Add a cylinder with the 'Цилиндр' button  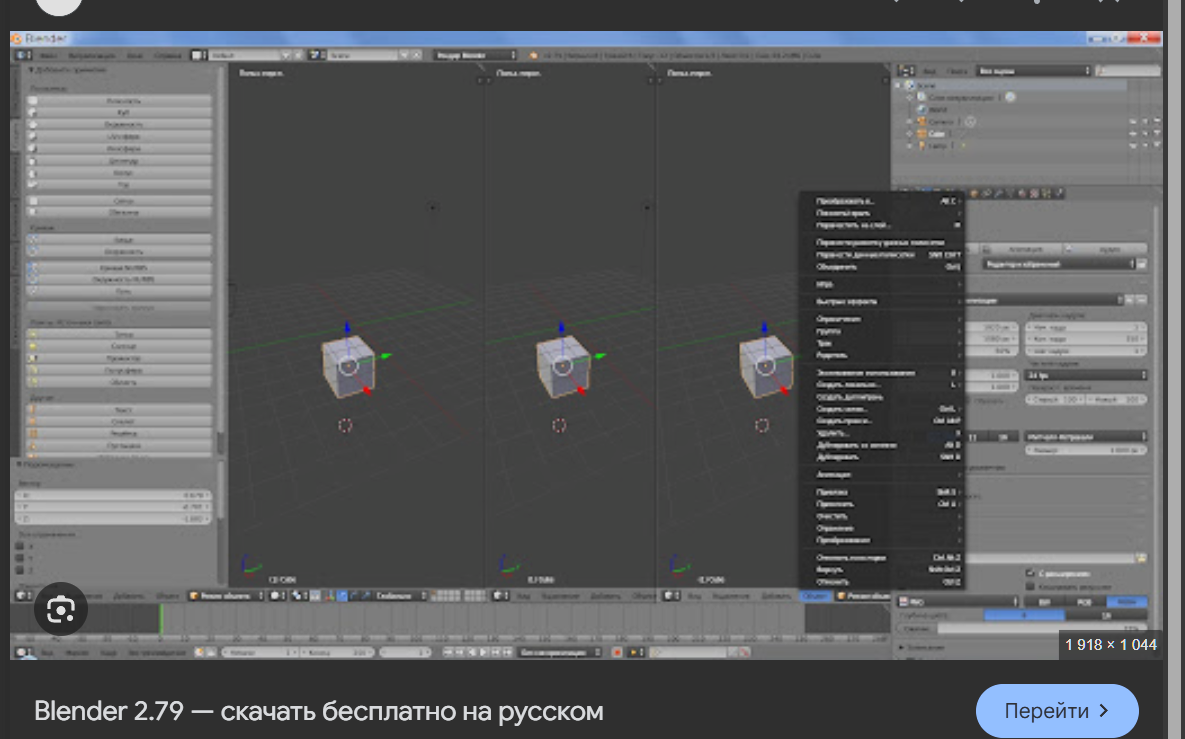click(121, 161)
